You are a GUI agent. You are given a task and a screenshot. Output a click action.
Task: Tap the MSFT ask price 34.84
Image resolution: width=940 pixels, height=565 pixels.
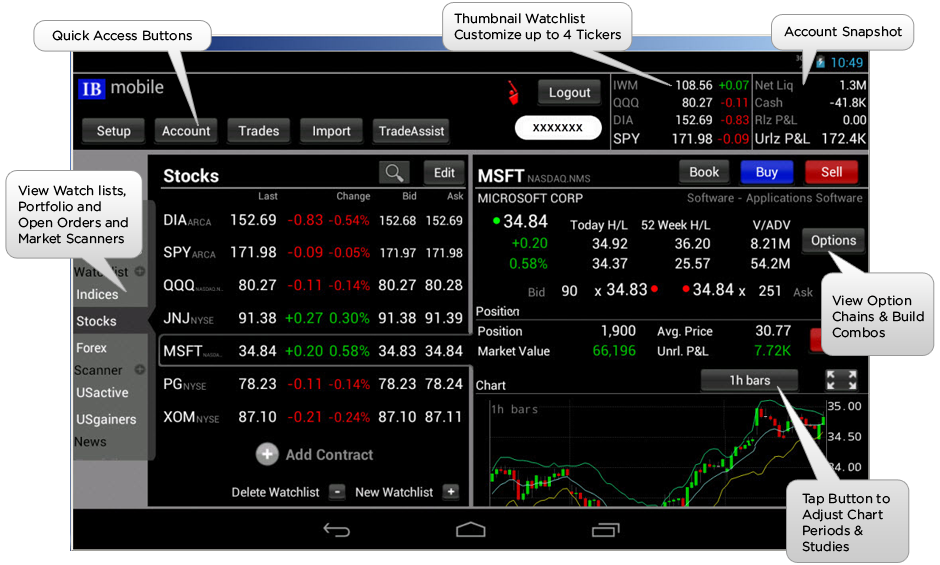point(713,290)
